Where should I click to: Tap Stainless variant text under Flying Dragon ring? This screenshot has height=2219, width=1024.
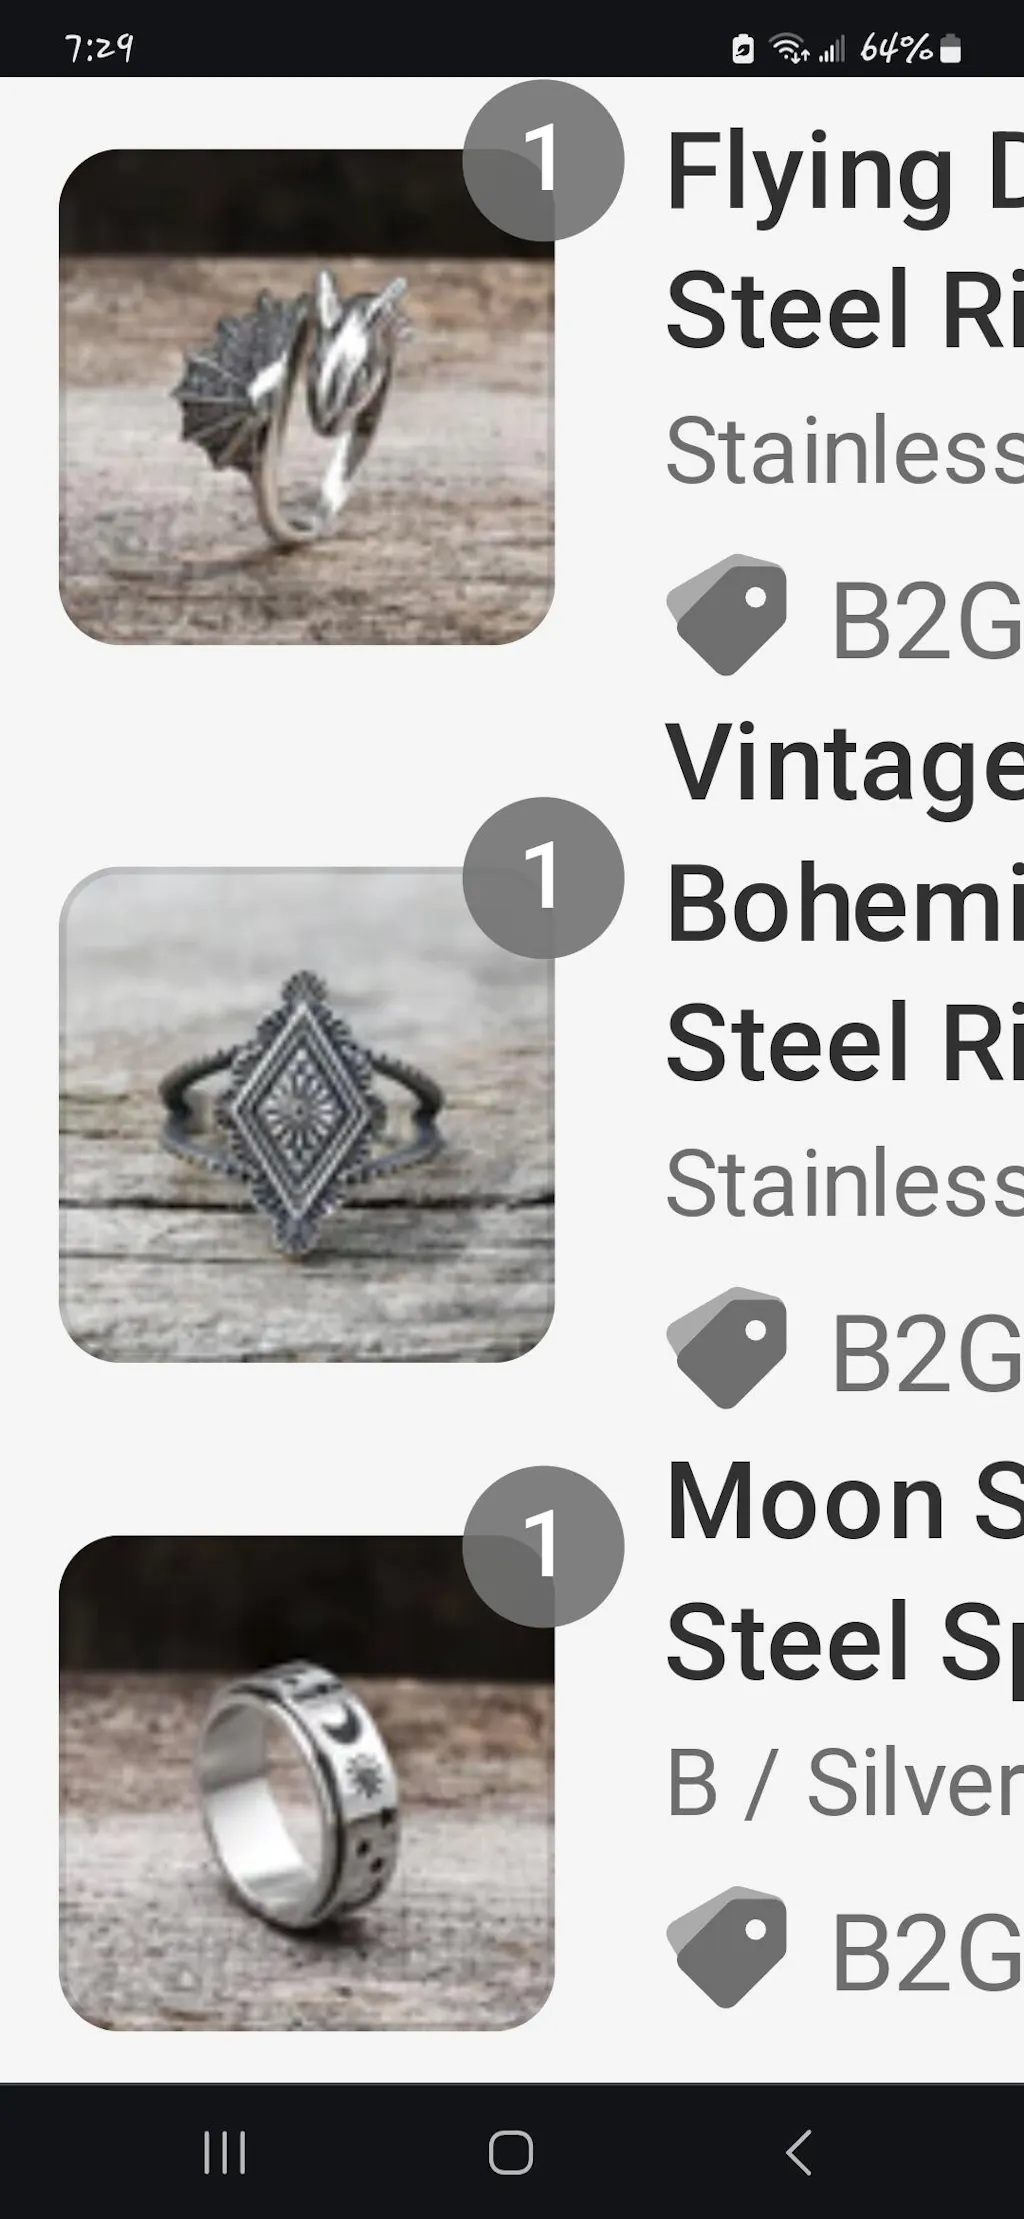[845, 450]
